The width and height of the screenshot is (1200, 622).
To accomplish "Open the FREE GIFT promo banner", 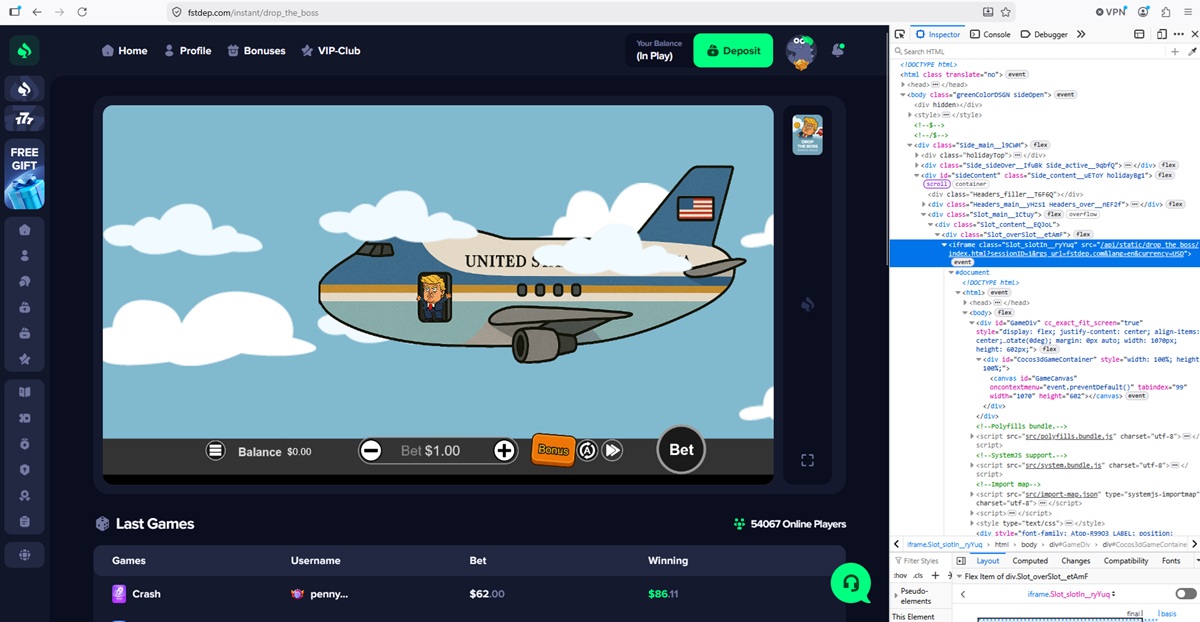I will click(x=24, y=174).
